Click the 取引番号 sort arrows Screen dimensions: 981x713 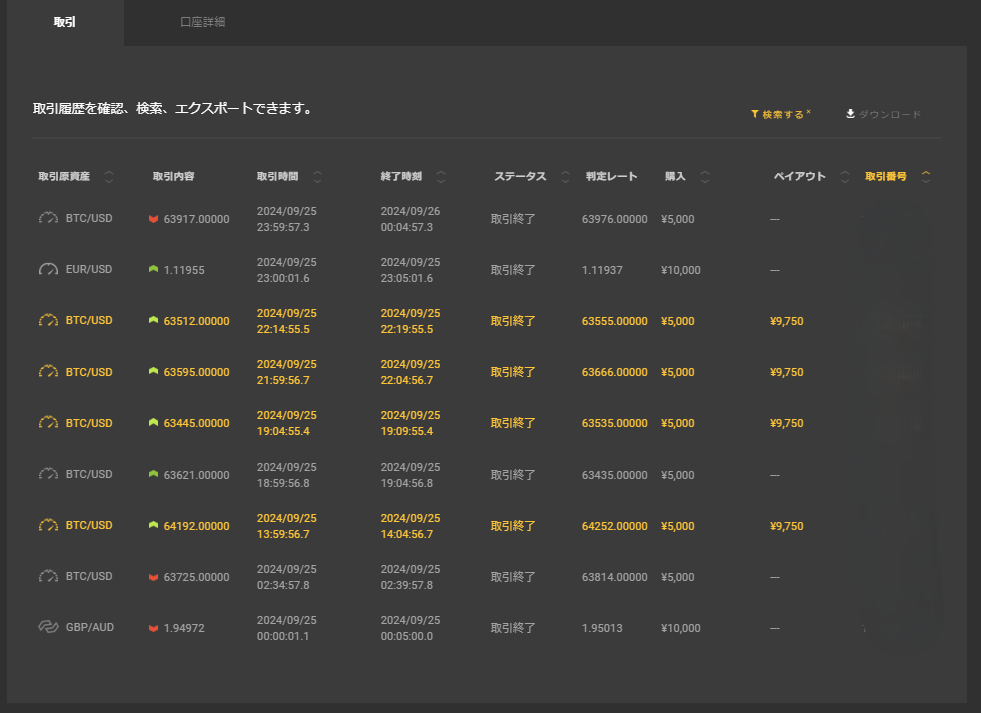[926, 177]
